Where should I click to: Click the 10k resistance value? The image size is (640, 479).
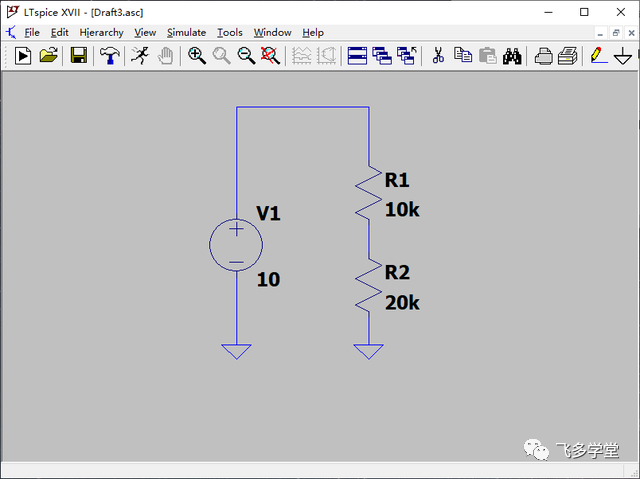tap(402, 210)
